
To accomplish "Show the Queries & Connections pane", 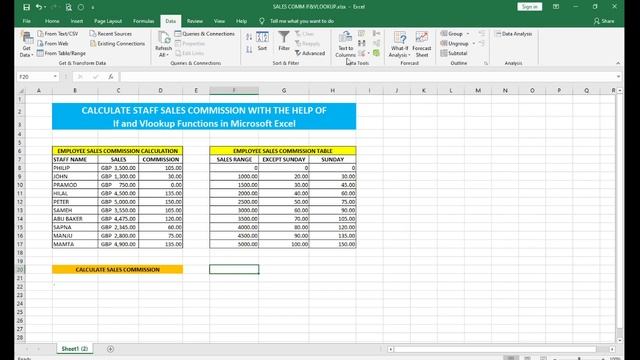I will click(x=205, y=33).
